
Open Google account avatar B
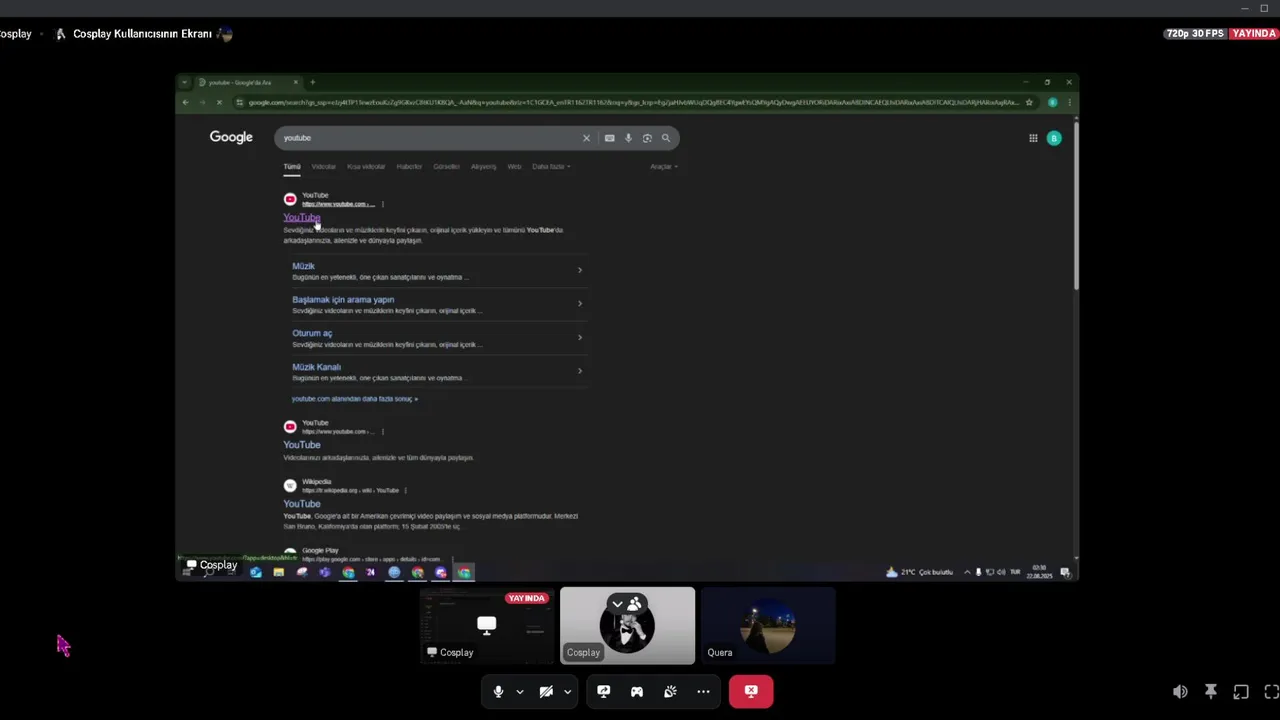point(1054,138)
